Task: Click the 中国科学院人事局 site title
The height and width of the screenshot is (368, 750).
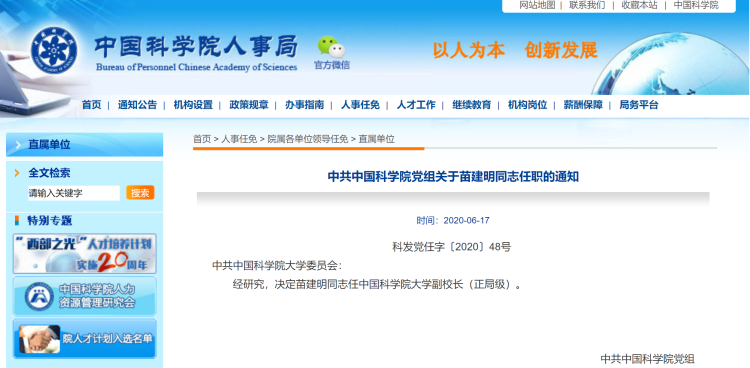Action: (196, 47)
